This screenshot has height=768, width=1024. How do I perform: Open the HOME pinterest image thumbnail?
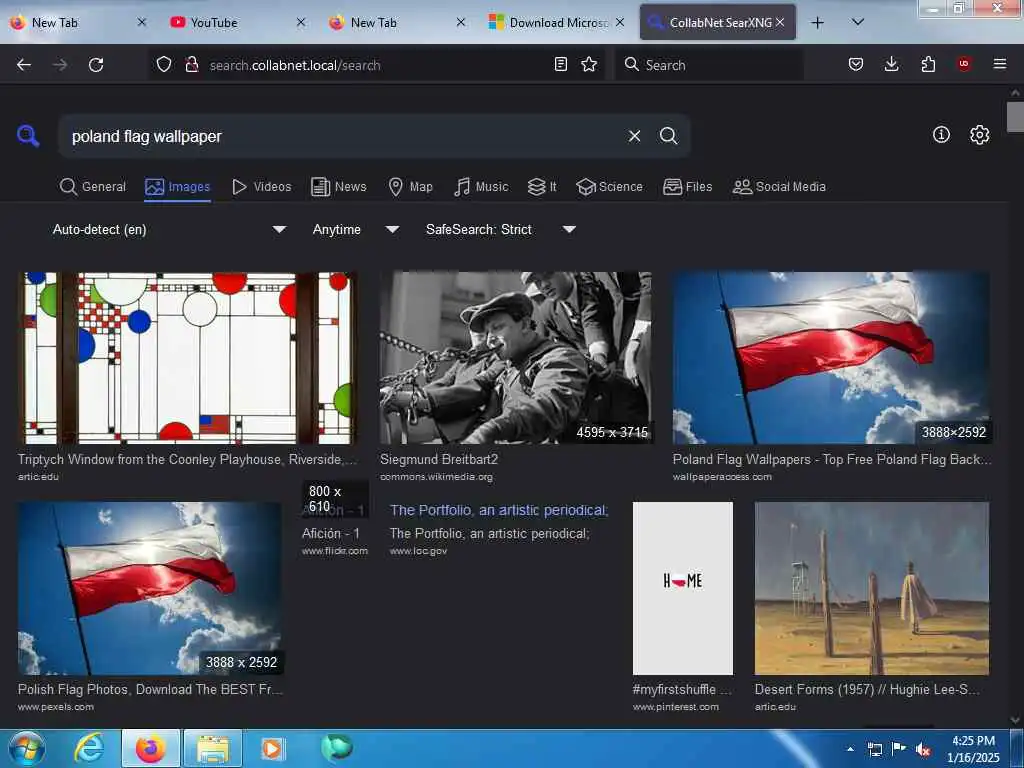[x=682, y=588]
